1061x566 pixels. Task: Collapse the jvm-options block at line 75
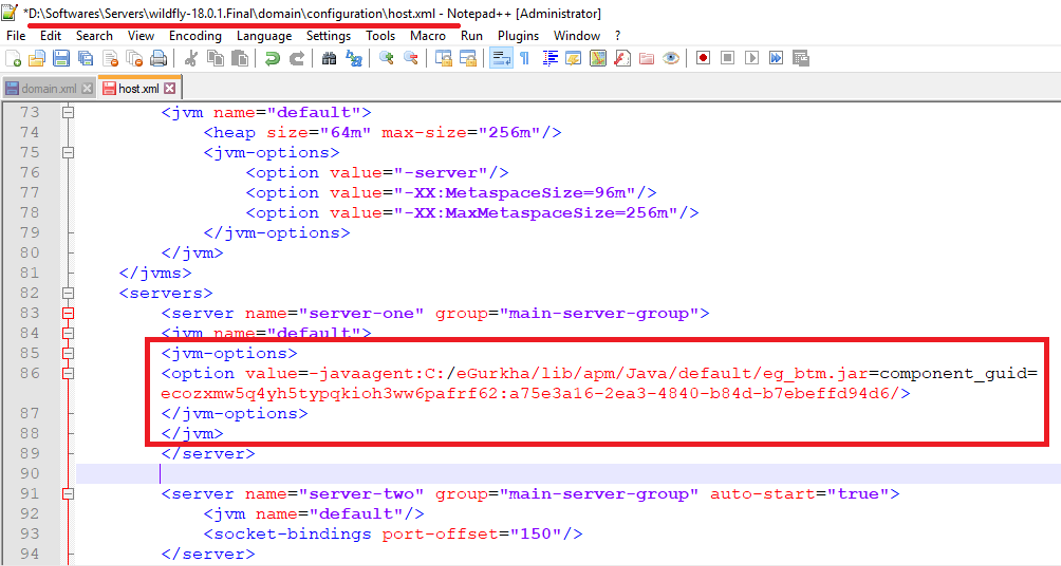(68, 152)
